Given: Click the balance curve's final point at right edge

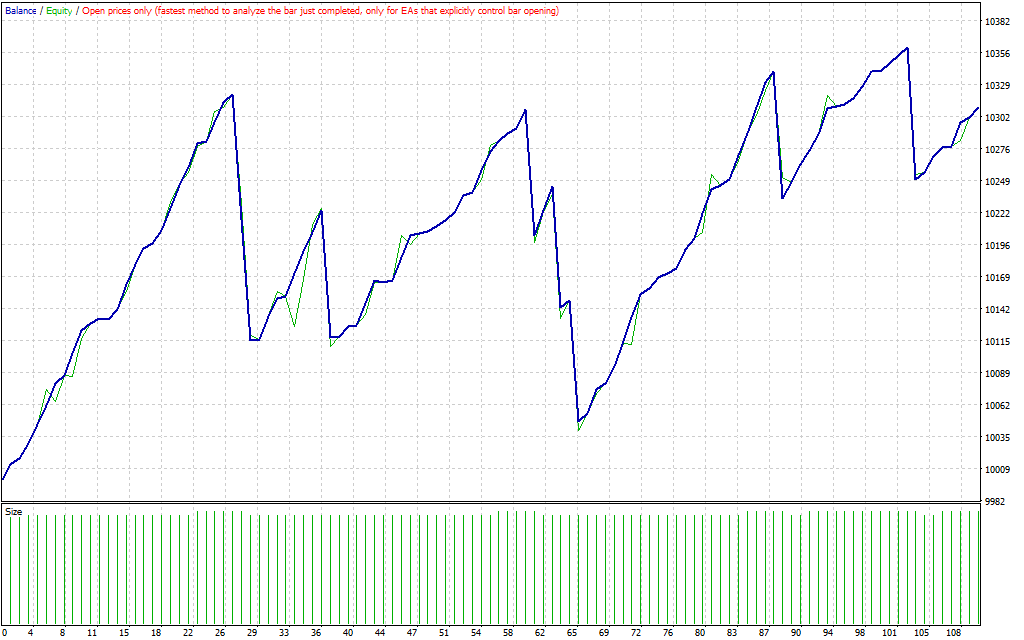Looking at the screenshot, I should (978, 107).
